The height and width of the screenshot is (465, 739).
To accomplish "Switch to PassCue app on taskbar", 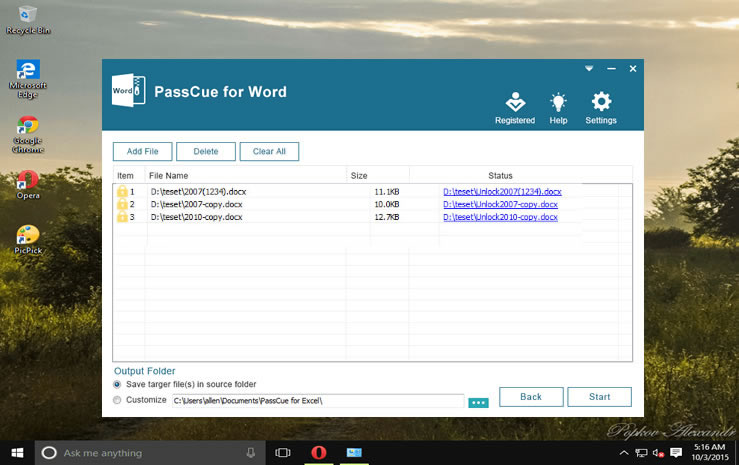I will point(354,453).
